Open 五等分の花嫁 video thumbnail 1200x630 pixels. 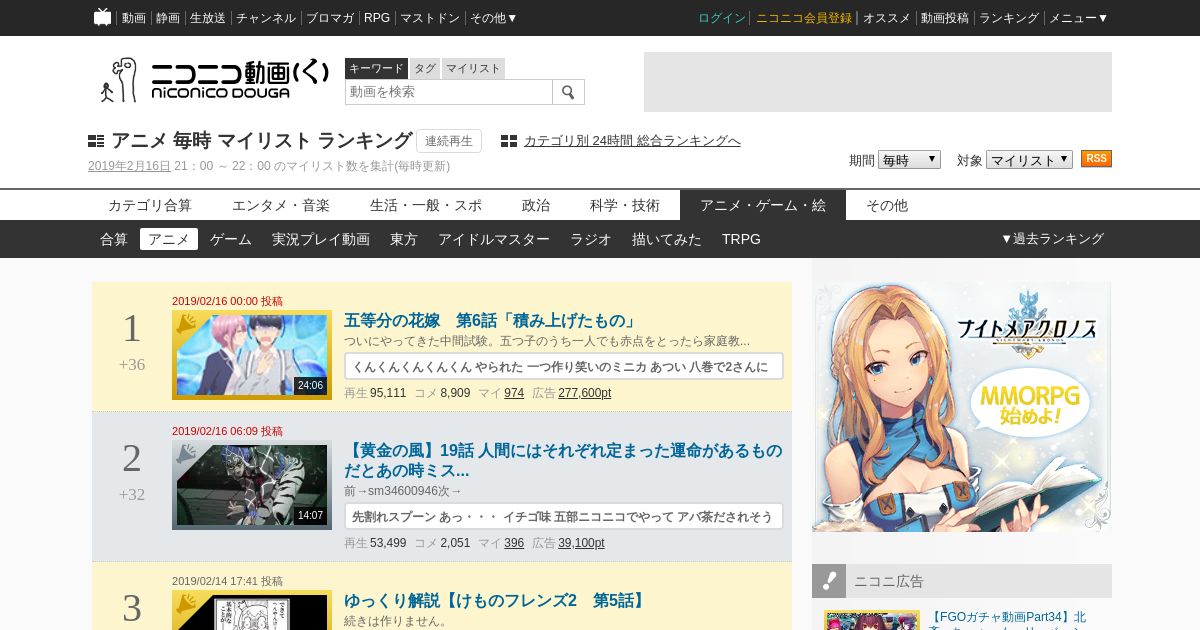click(252, 355)
